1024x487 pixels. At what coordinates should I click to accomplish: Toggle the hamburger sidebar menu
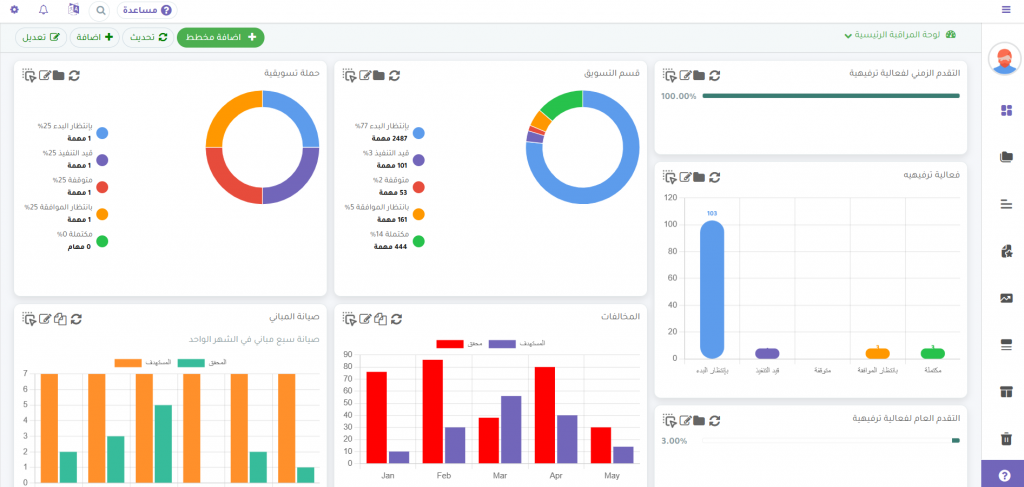[1006, 10]
